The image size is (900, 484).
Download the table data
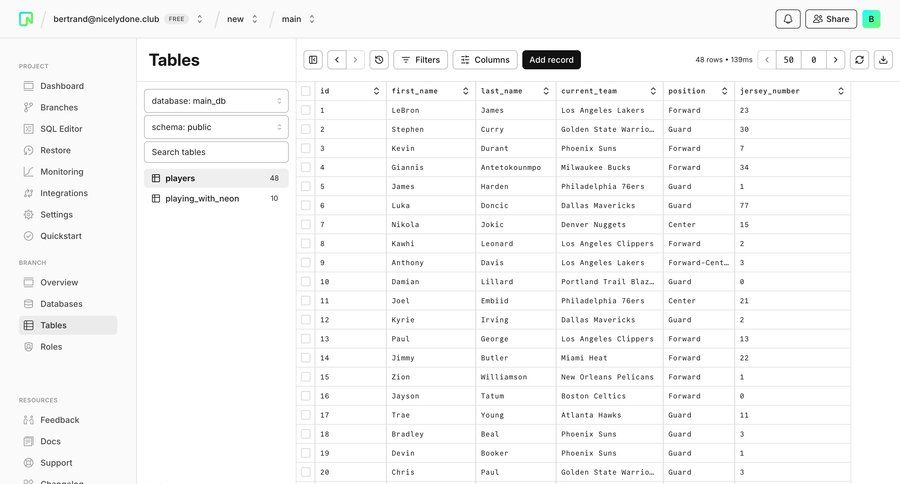[x=883, y=60]
